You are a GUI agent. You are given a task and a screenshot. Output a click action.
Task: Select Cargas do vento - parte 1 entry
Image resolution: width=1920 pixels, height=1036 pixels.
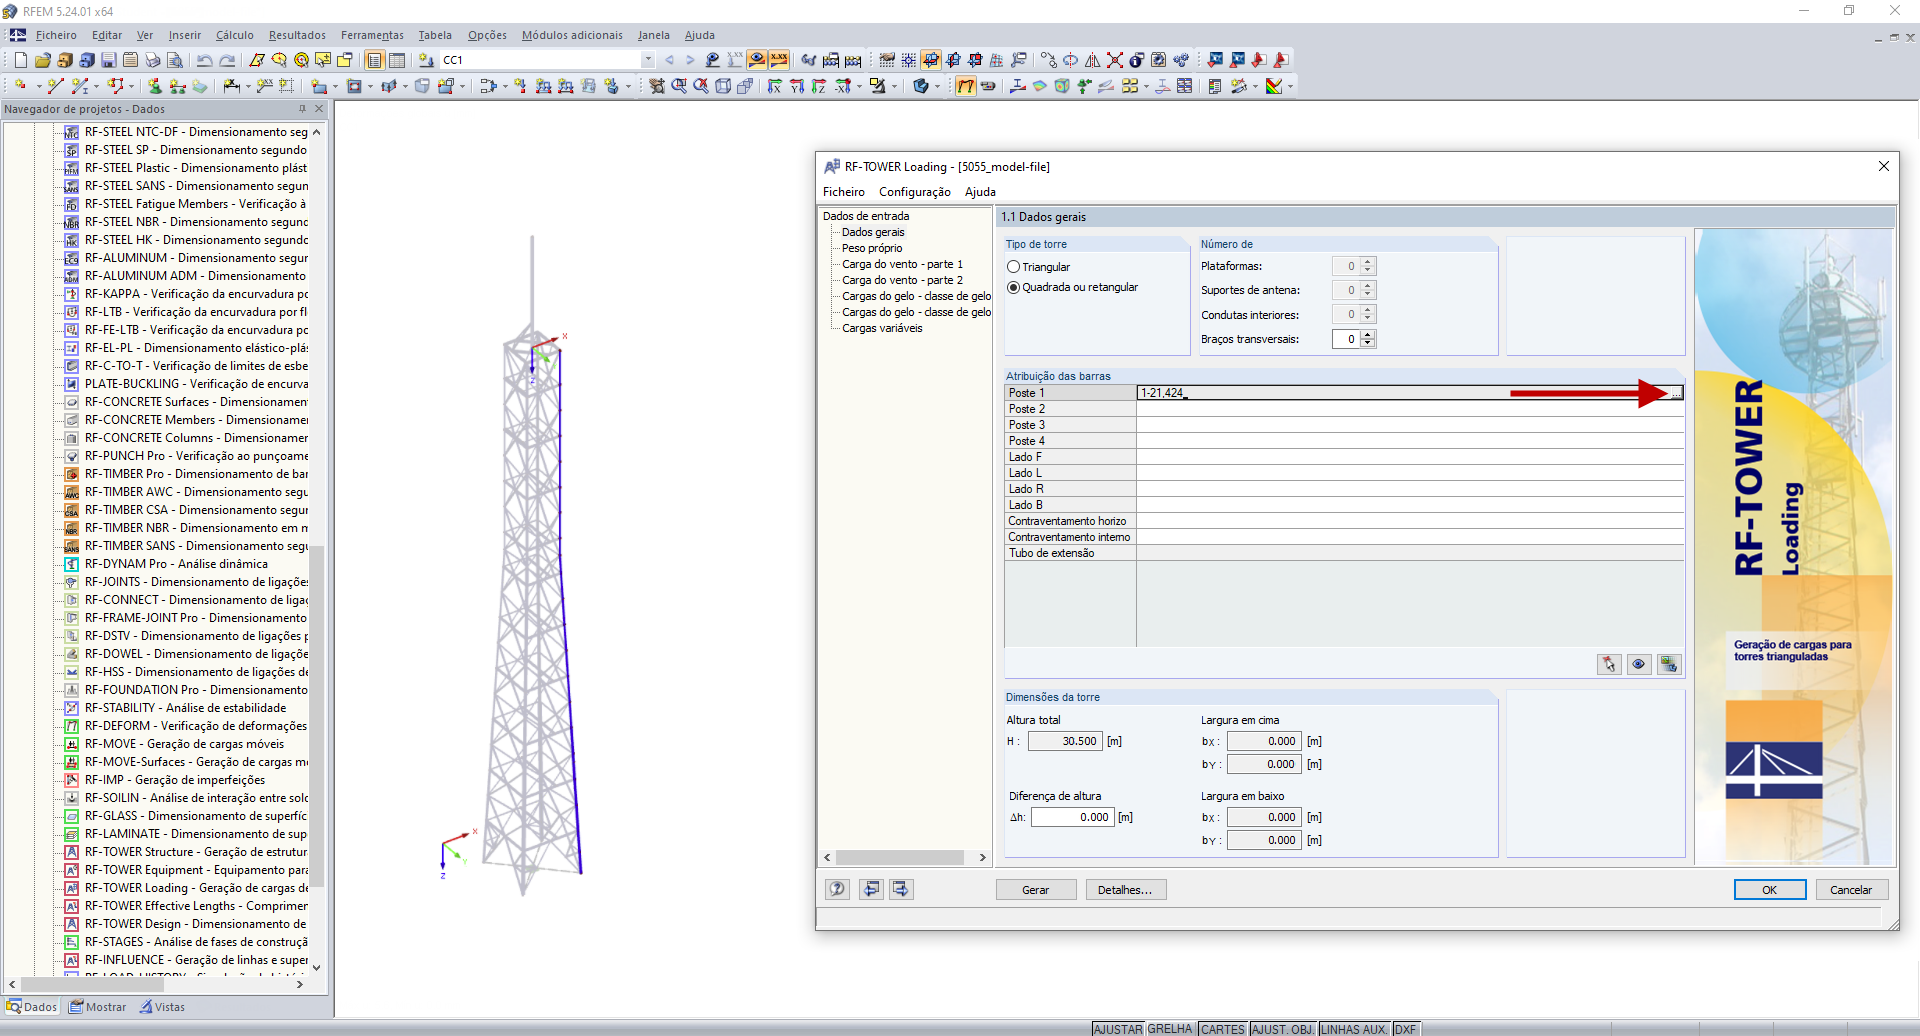pos(901,264)
